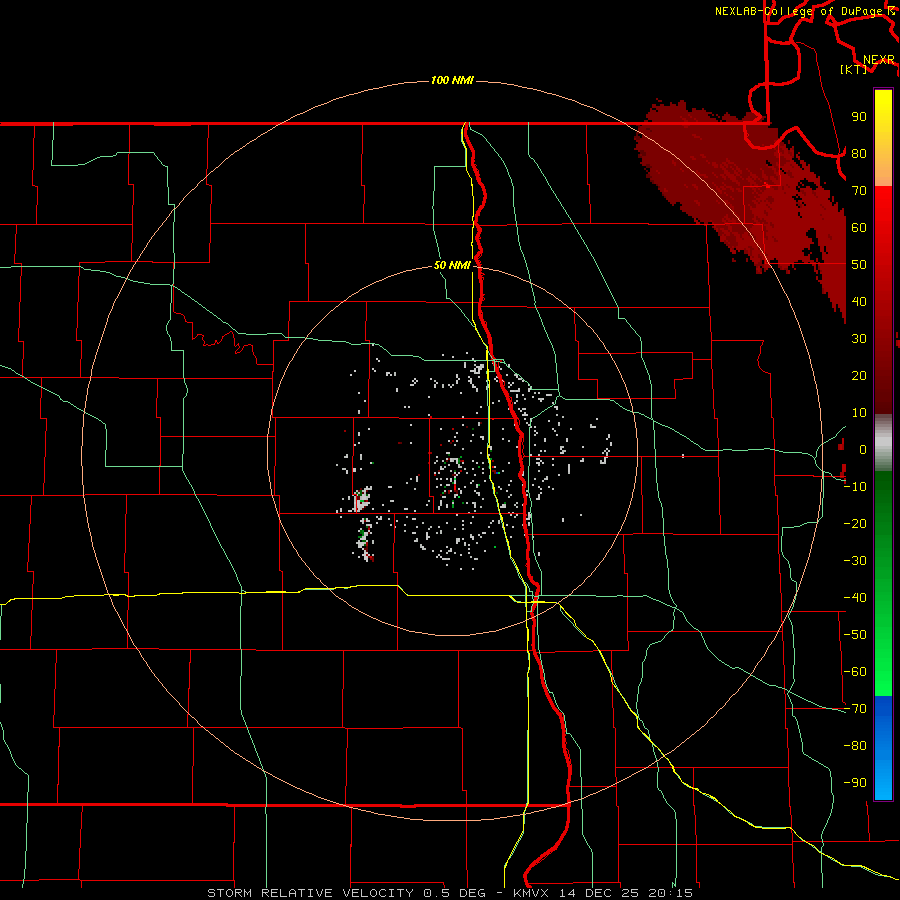Image resolution: width=900 pixels, height=900 pixels.
Task: Click the blue segment of the color bar
Action: coord(883,748)
